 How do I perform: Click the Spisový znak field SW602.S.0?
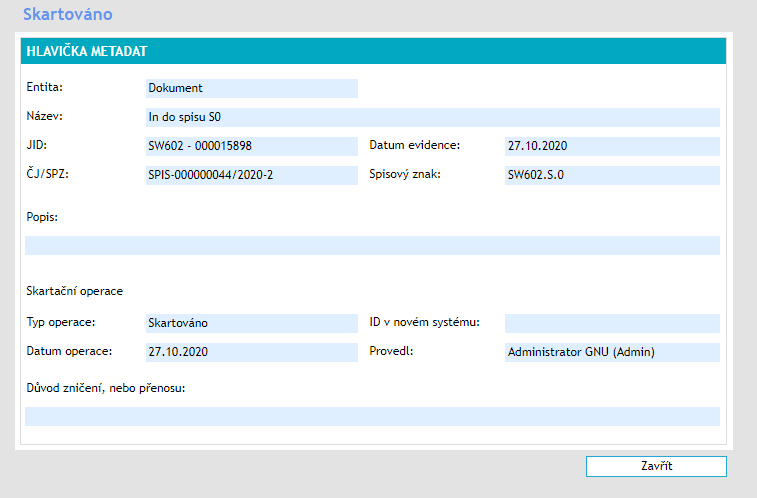[x=612, y=175]
